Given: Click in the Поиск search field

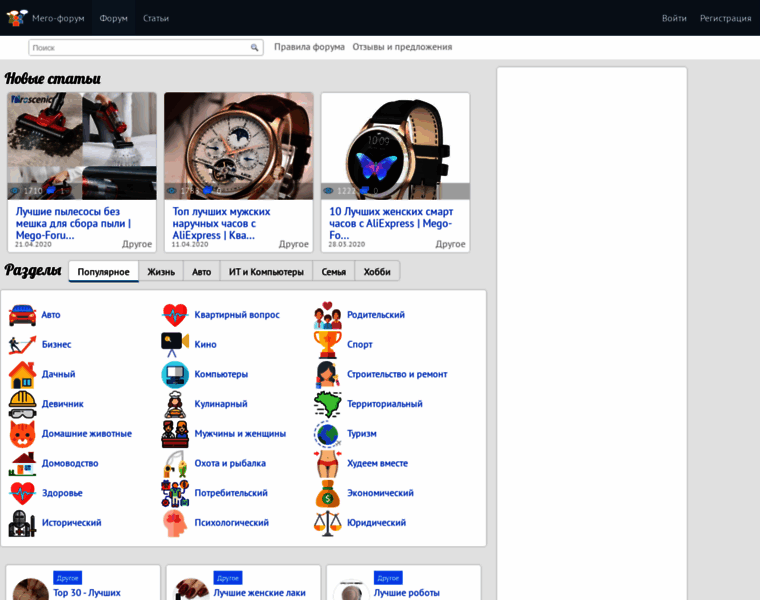Looking at the screenshot, I should 138,47.
